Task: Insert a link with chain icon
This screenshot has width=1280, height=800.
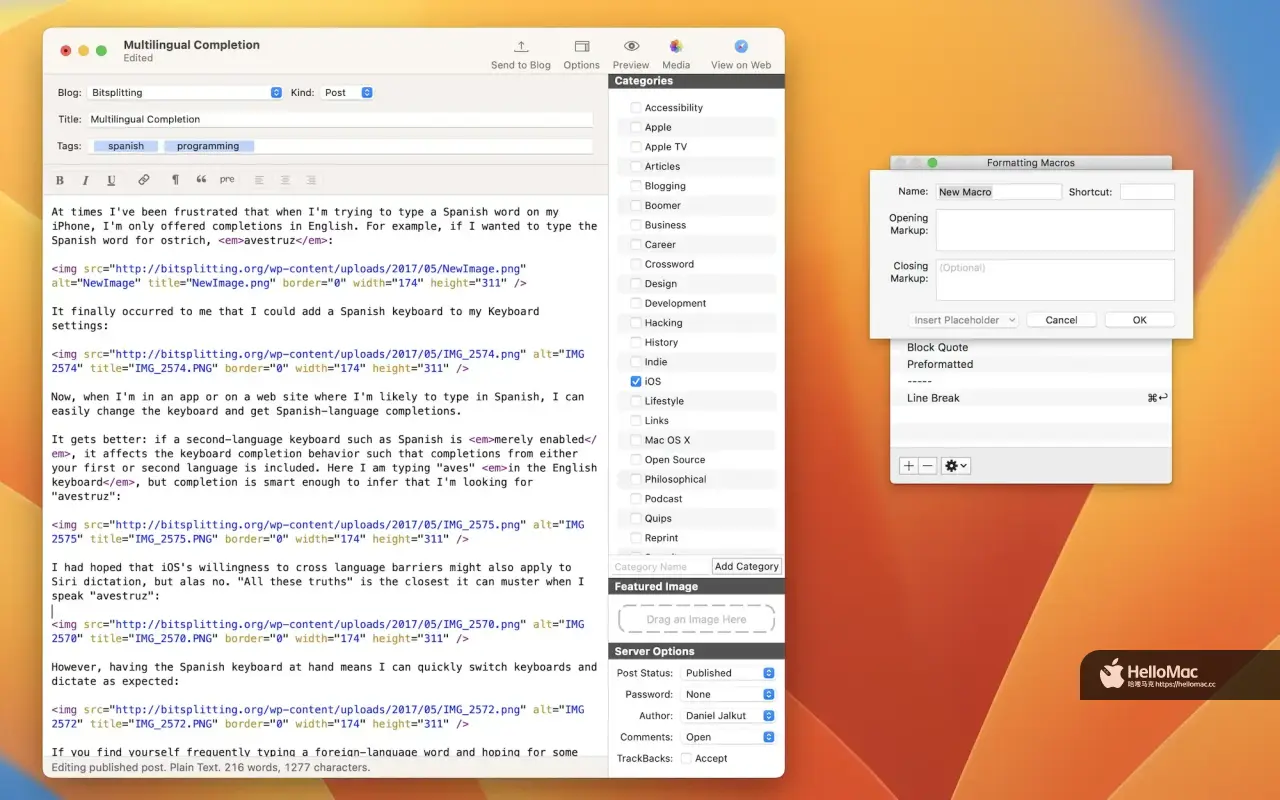Action: 144,180
